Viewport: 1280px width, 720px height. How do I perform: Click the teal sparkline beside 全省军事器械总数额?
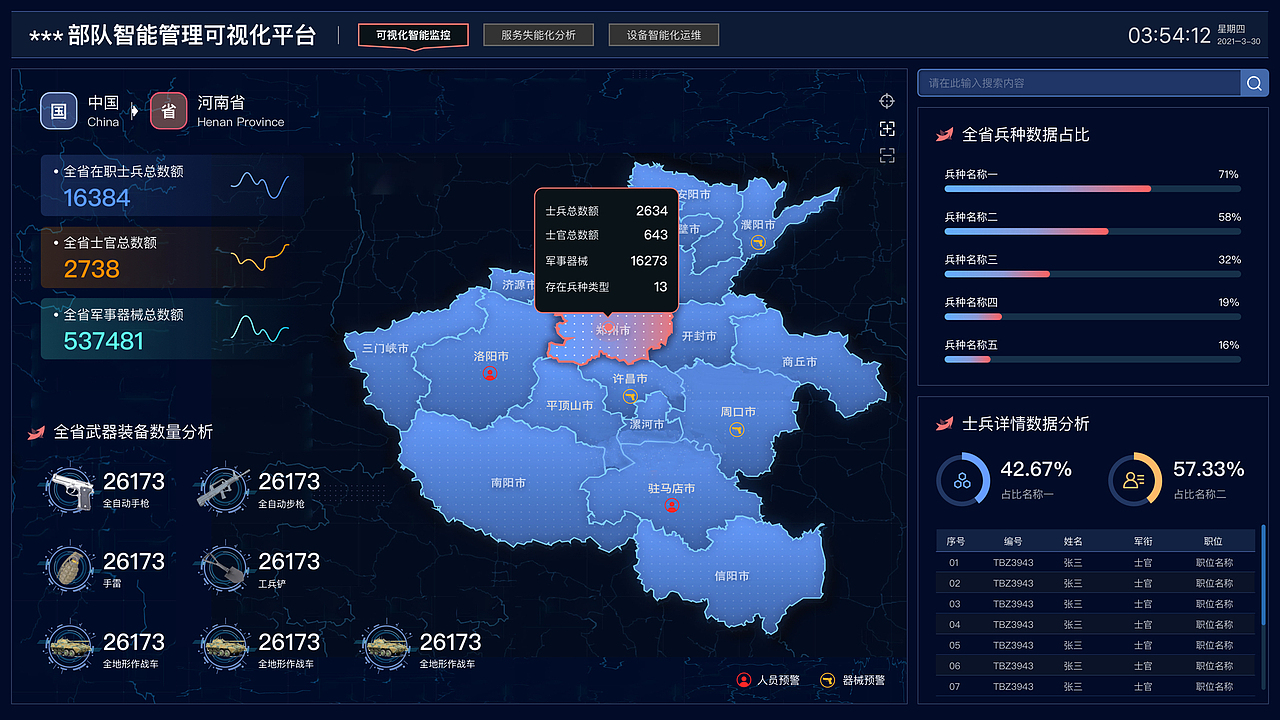260,328
